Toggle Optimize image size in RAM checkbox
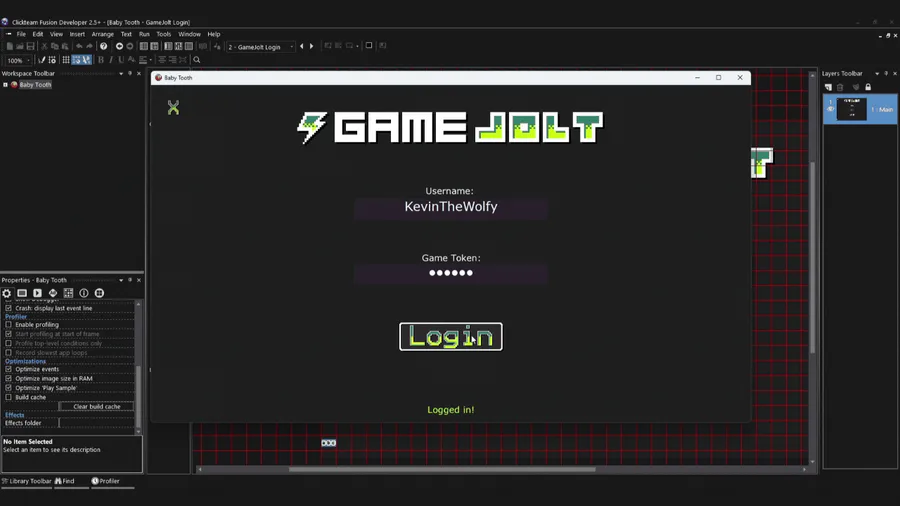The width and height of the screenshot is (900, 506). pos(9,379)
